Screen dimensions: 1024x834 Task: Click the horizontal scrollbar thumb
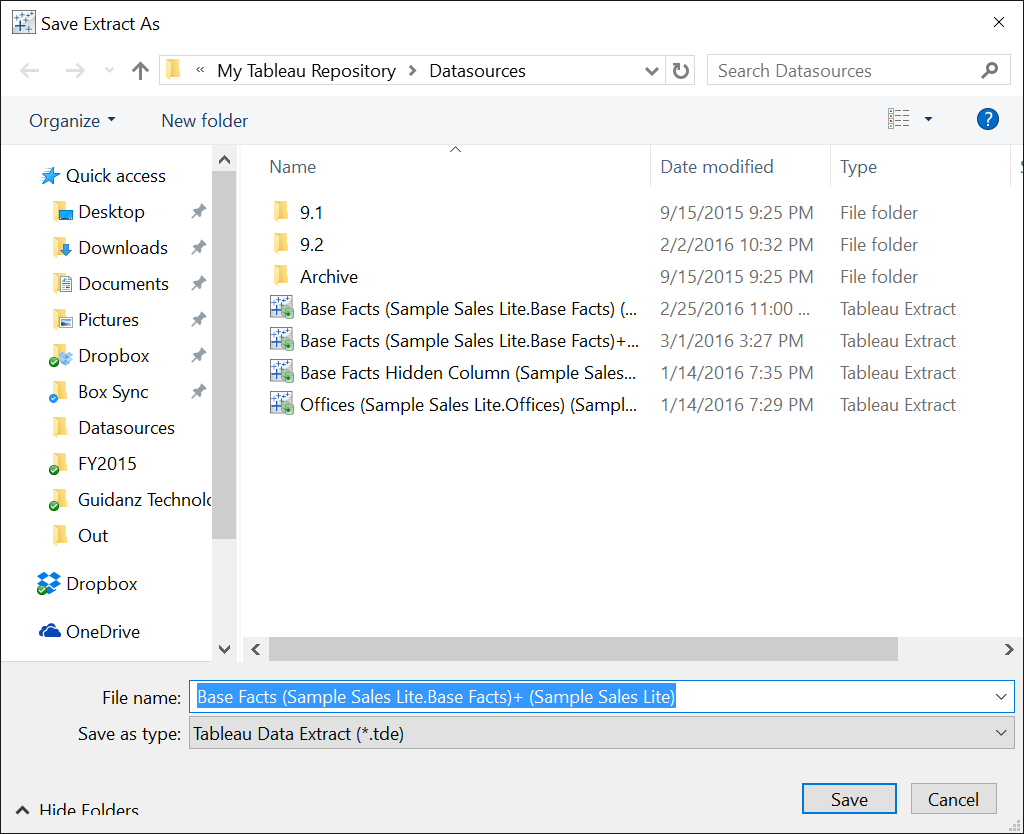click(583, 649)
